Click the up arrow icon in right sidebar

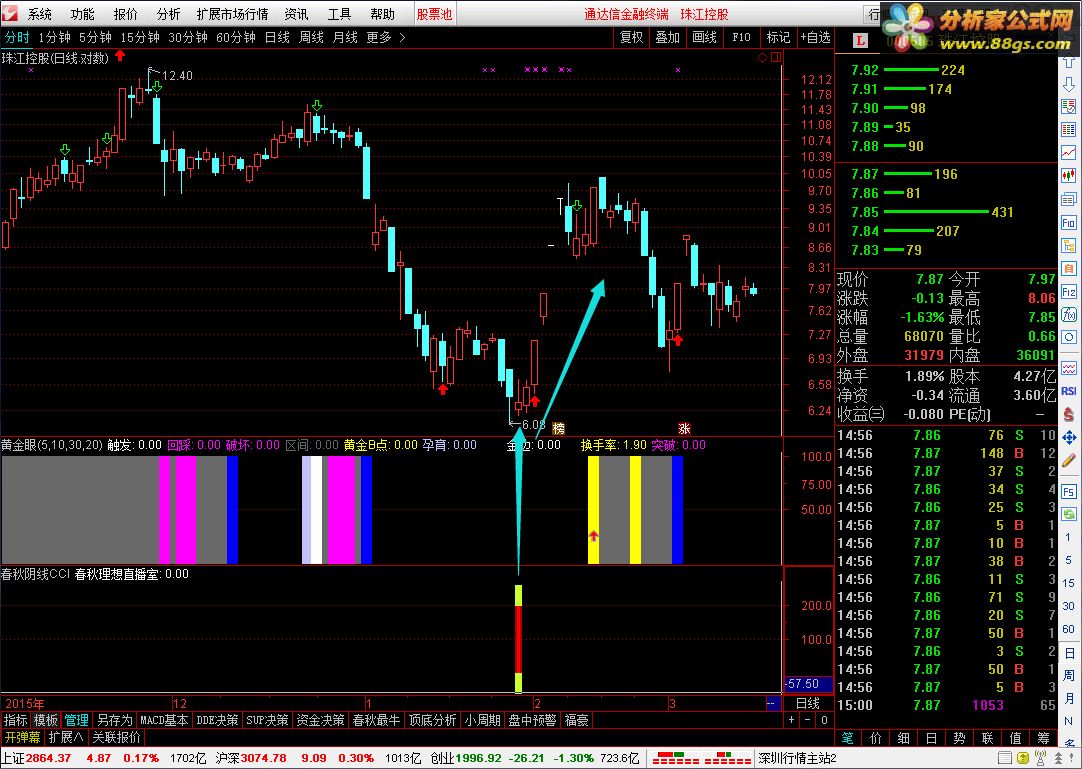coord(1068,64)
